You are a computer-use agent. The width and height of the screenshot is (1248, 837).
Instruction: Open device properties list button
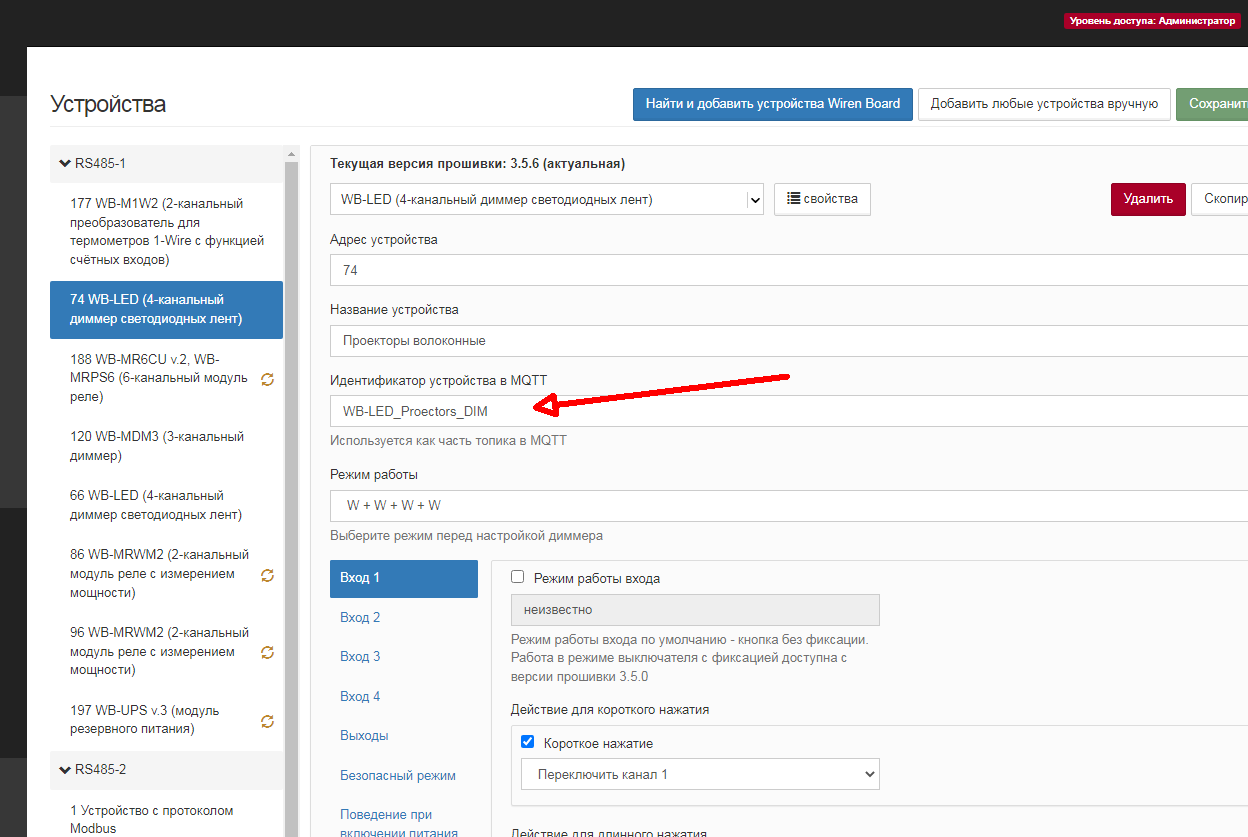tap(822, 199)
